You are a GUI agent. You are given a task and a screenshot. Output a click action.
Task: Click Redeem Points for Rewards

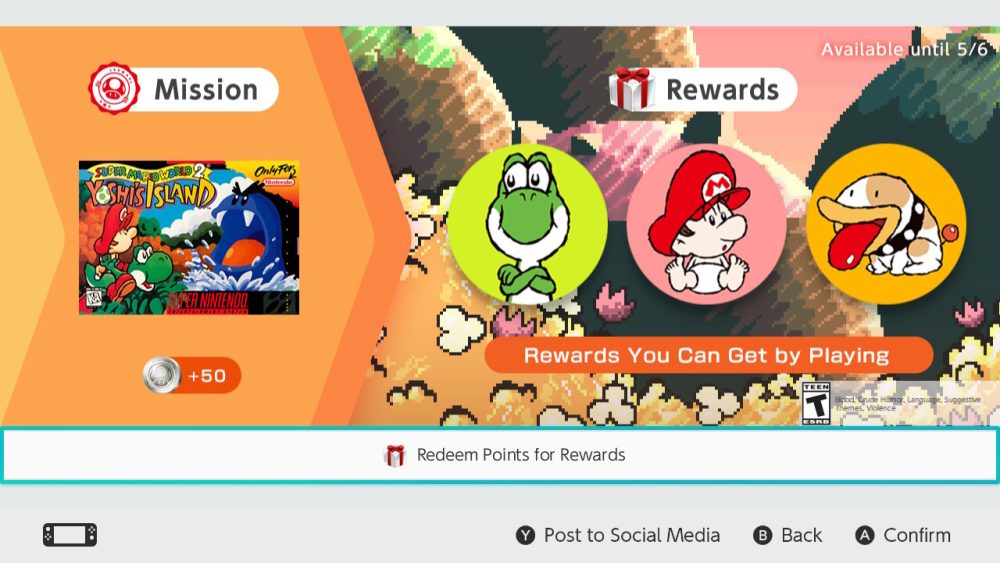pyautogui.click(x=500, y=455)
